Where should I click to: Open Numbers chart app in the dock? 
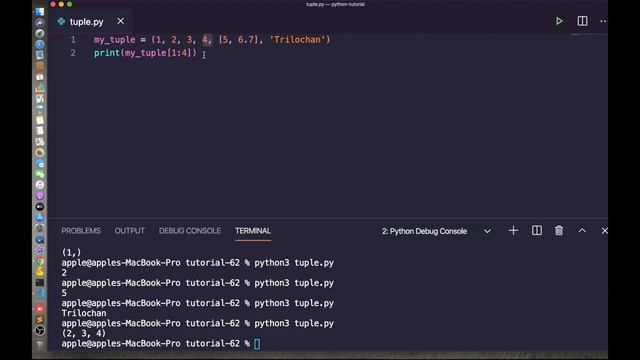40,87
